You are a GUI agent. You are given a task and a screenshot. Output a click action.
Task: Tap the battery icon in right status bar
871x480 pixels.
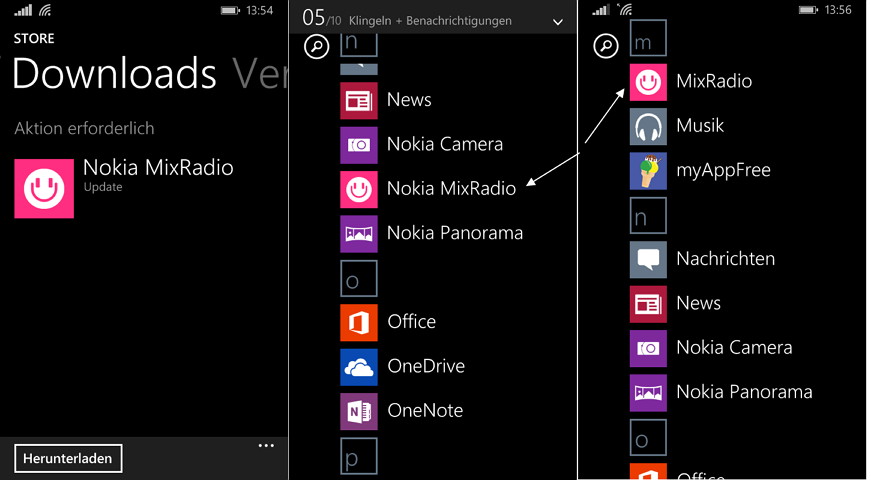808,10
